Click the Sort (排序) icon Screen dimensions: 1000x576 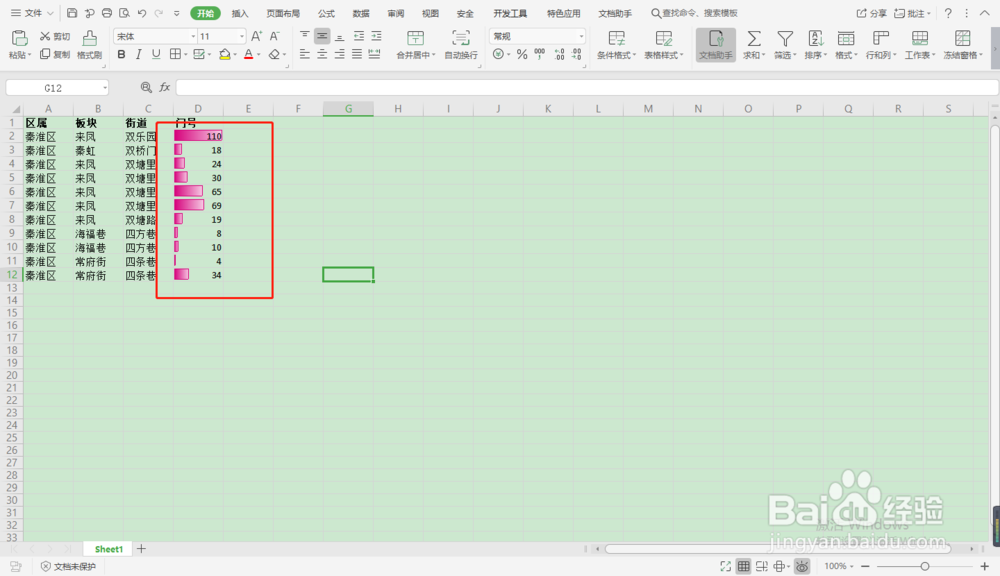click(815, 40)
